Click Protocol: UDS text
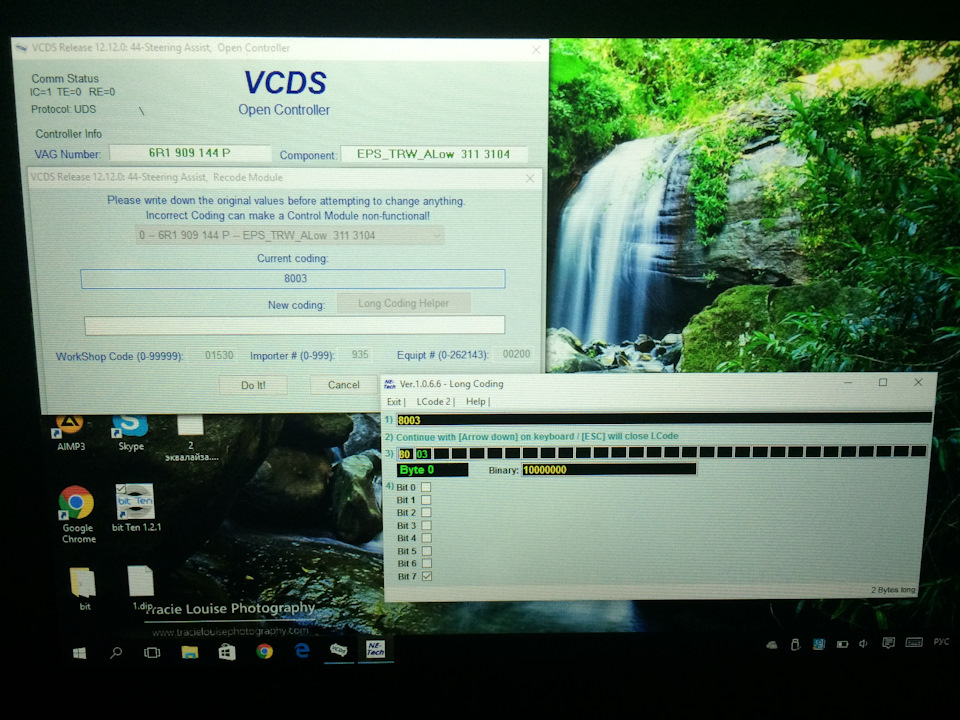This screenshot has height=720, width=960. (x=64, y=109)
